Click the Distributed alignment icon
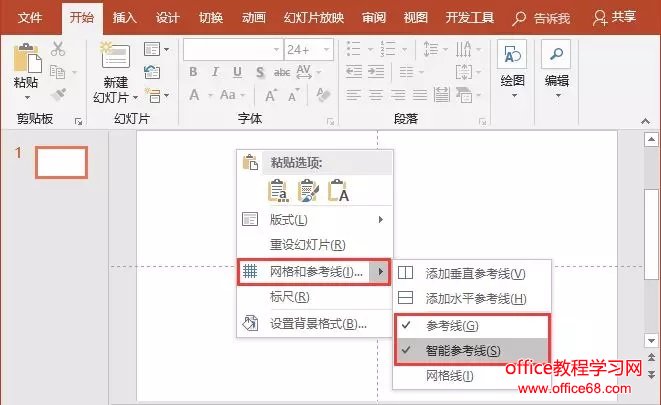 [x=441, y=95]
